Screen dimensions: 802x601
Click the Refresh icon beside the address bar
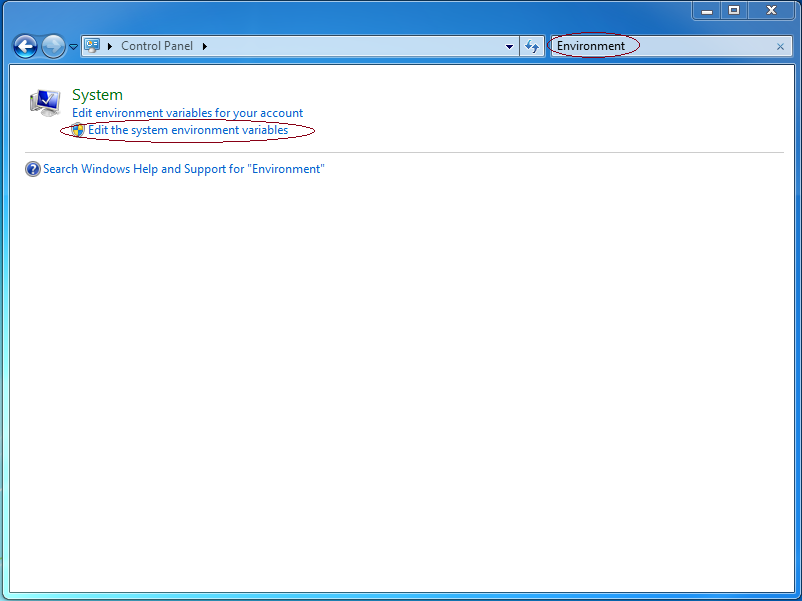pyautogui.click(x=533, y=46)
